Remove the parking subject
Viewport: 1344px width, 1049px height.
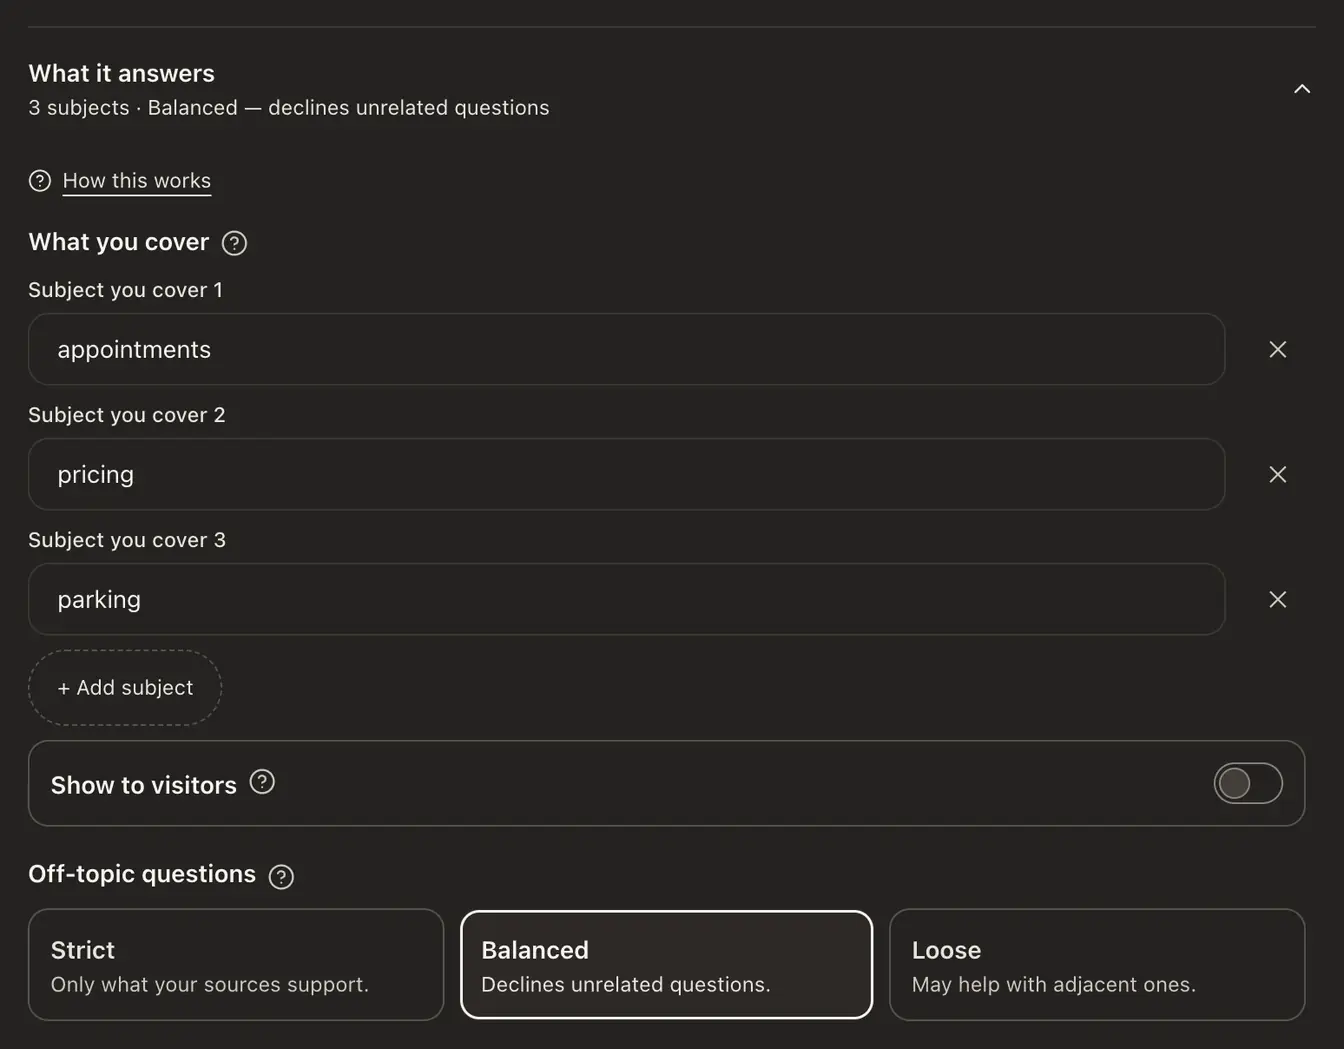(1277, 599)
